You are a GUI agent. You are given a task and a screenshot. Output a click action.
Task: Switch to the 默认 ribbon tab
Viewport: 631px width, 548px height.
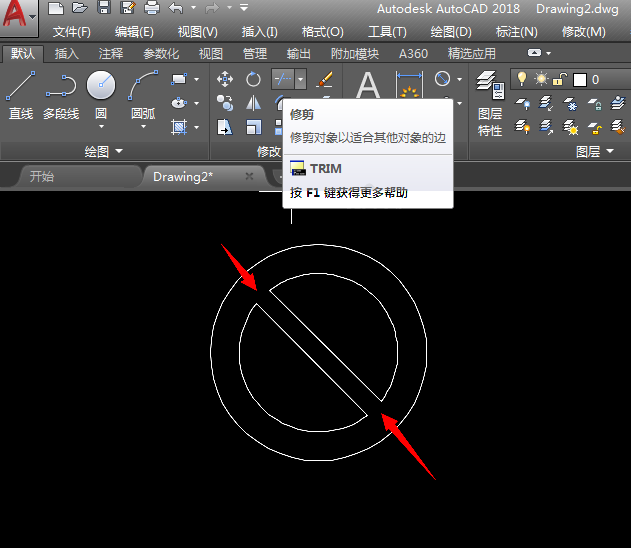click(23, 54)
